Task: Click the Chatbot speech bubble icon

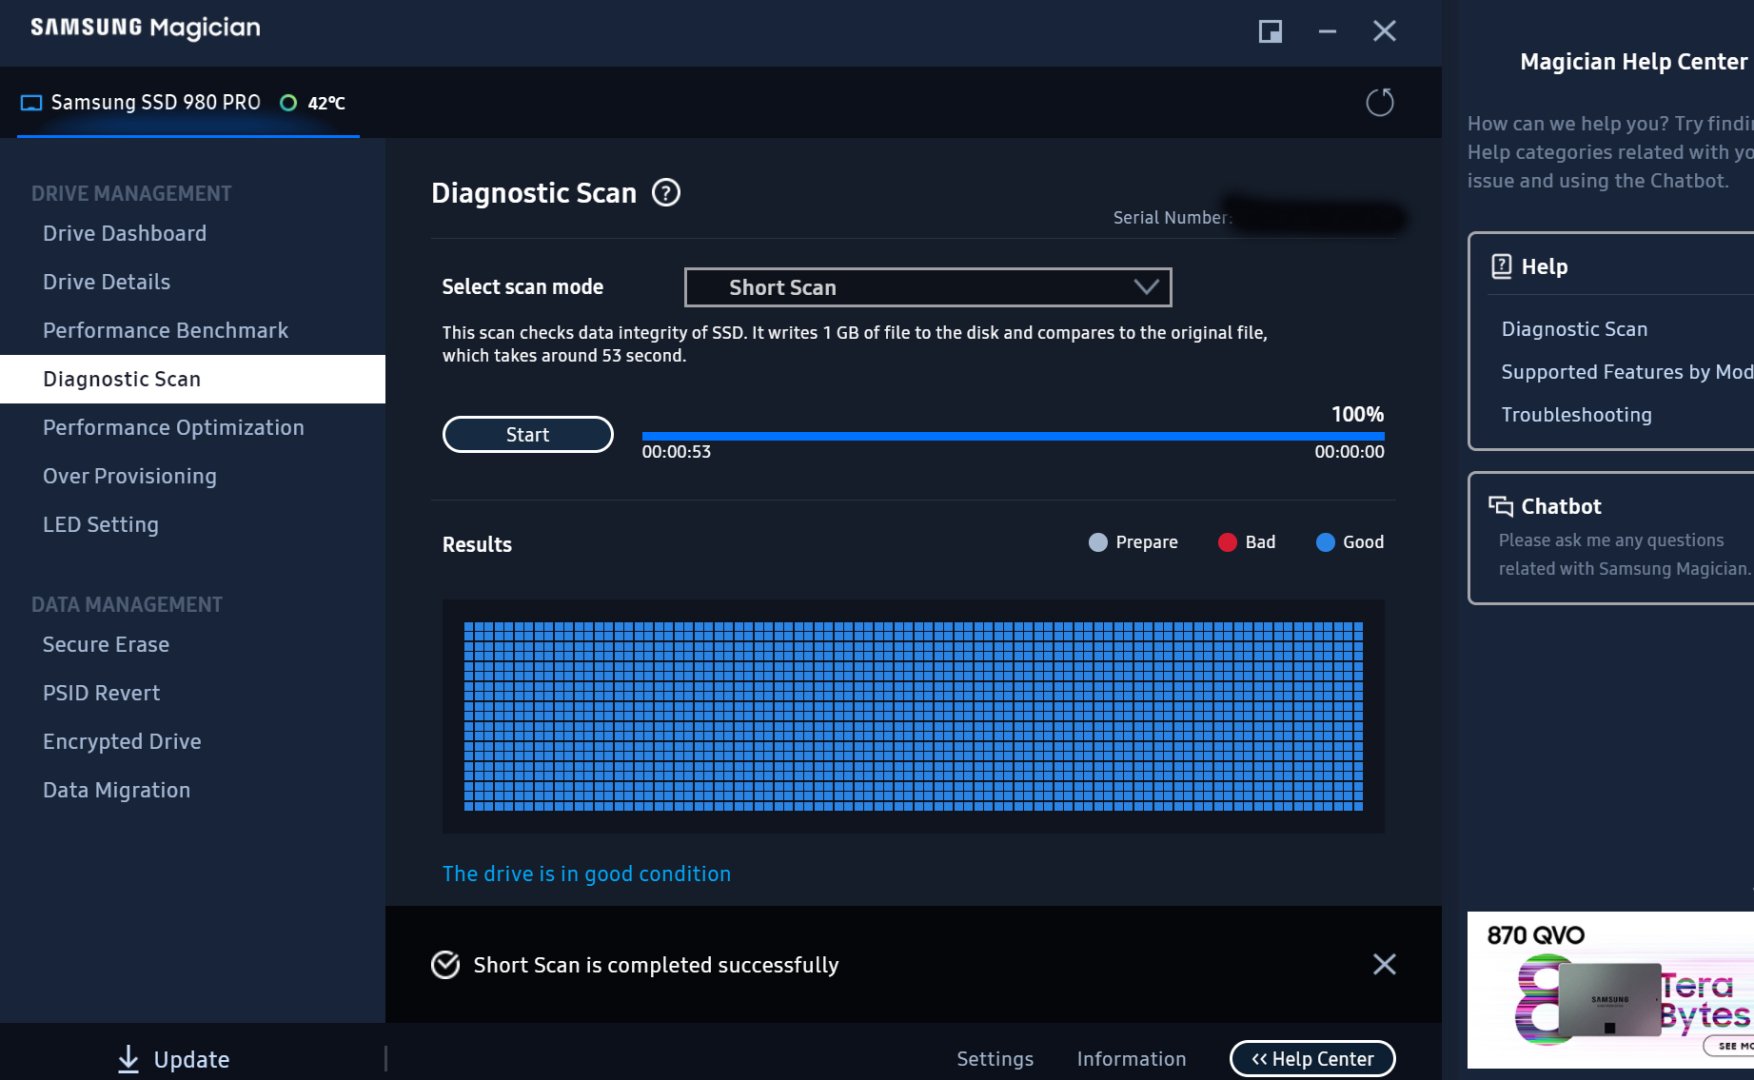Action: pyautogui.click(x=1500, y=506)
